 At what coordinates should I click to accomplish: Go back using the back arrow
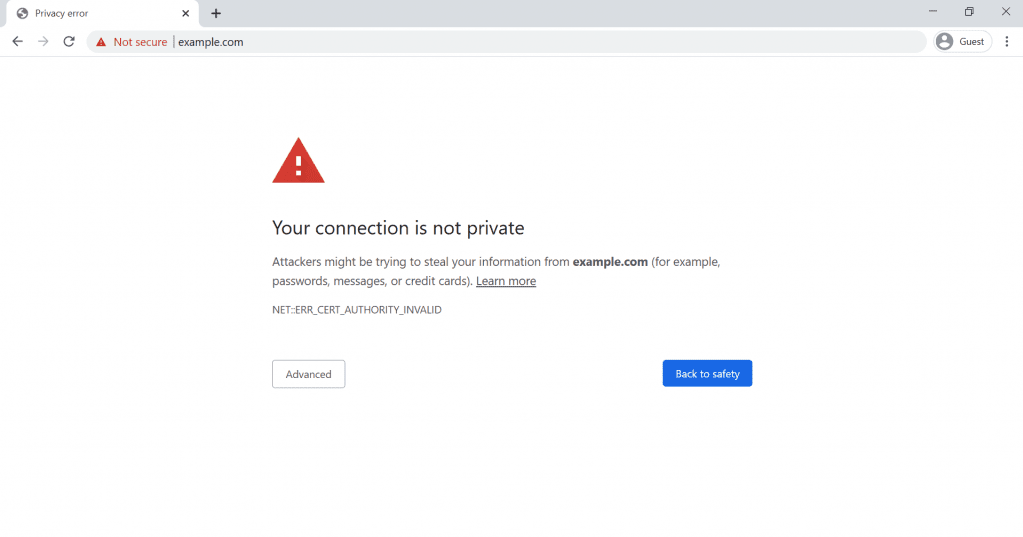coord(18,42)
